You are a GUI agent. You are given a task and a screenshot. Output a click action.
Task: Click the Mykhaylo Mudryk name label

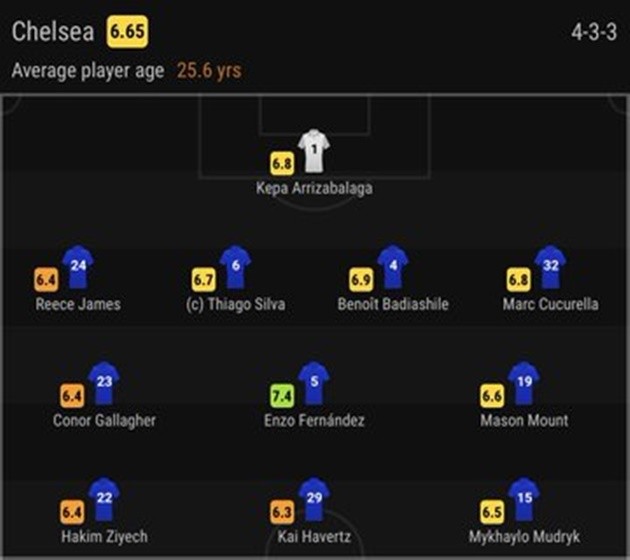(524, 537)
